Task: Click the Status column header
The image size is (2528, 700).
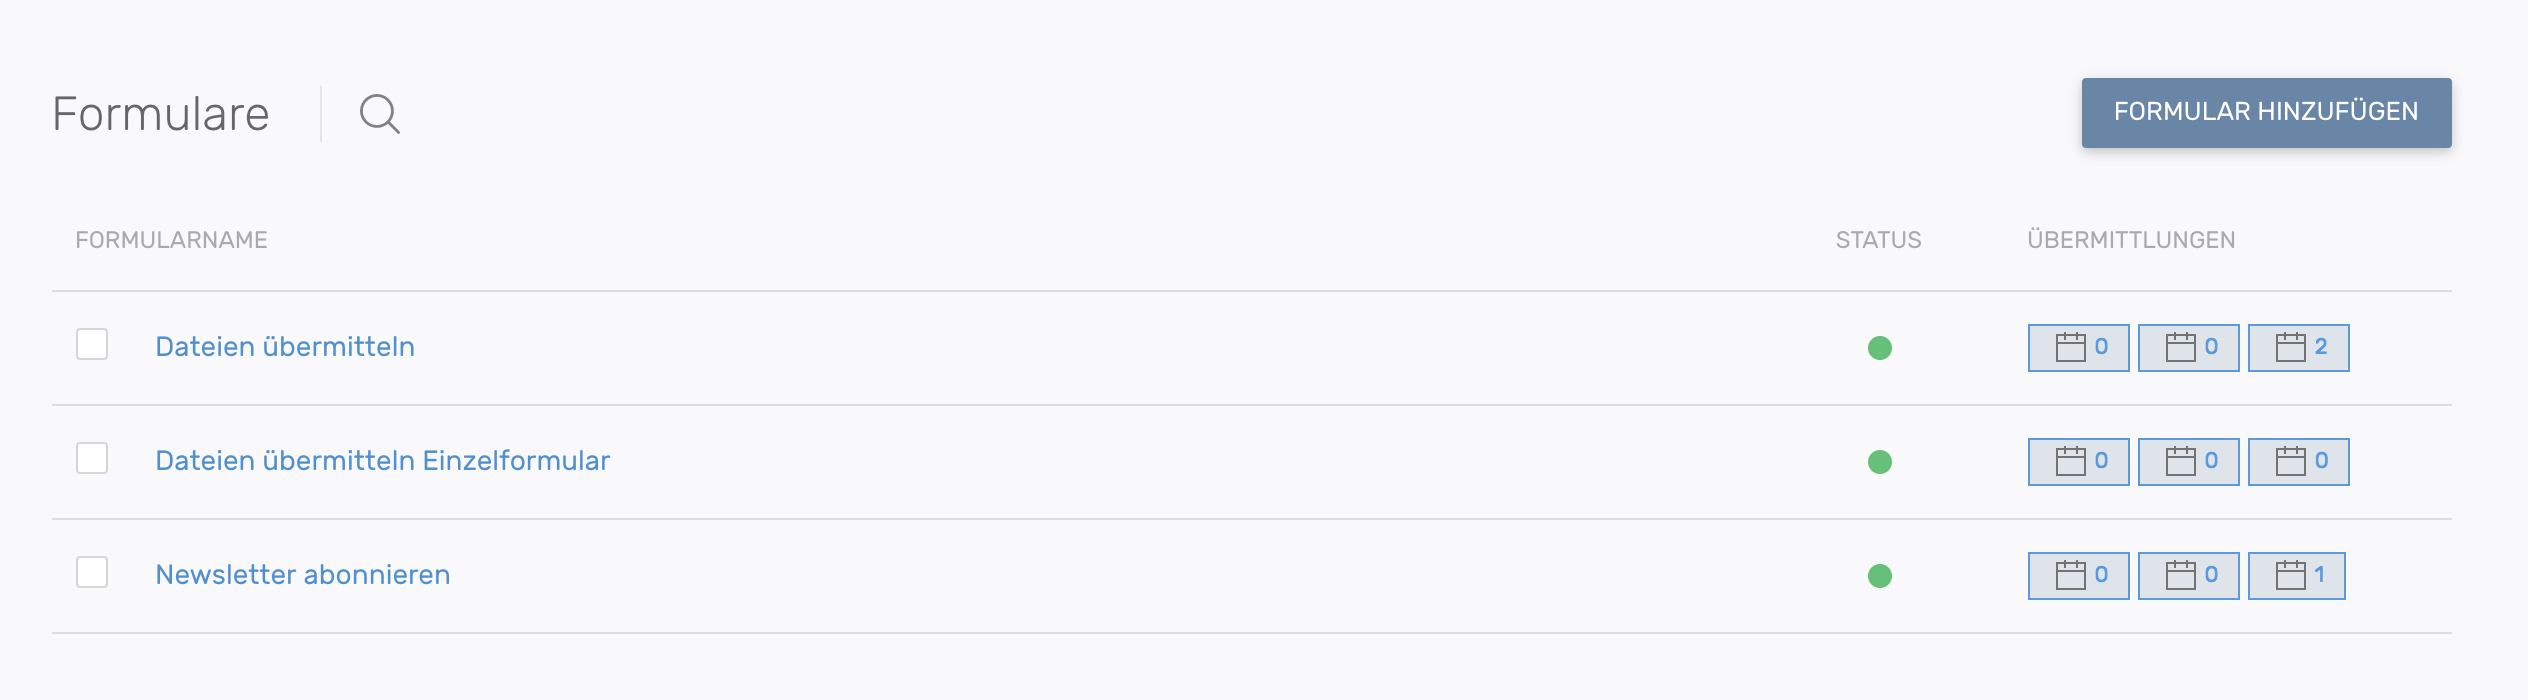Action: click(1878, 240)
